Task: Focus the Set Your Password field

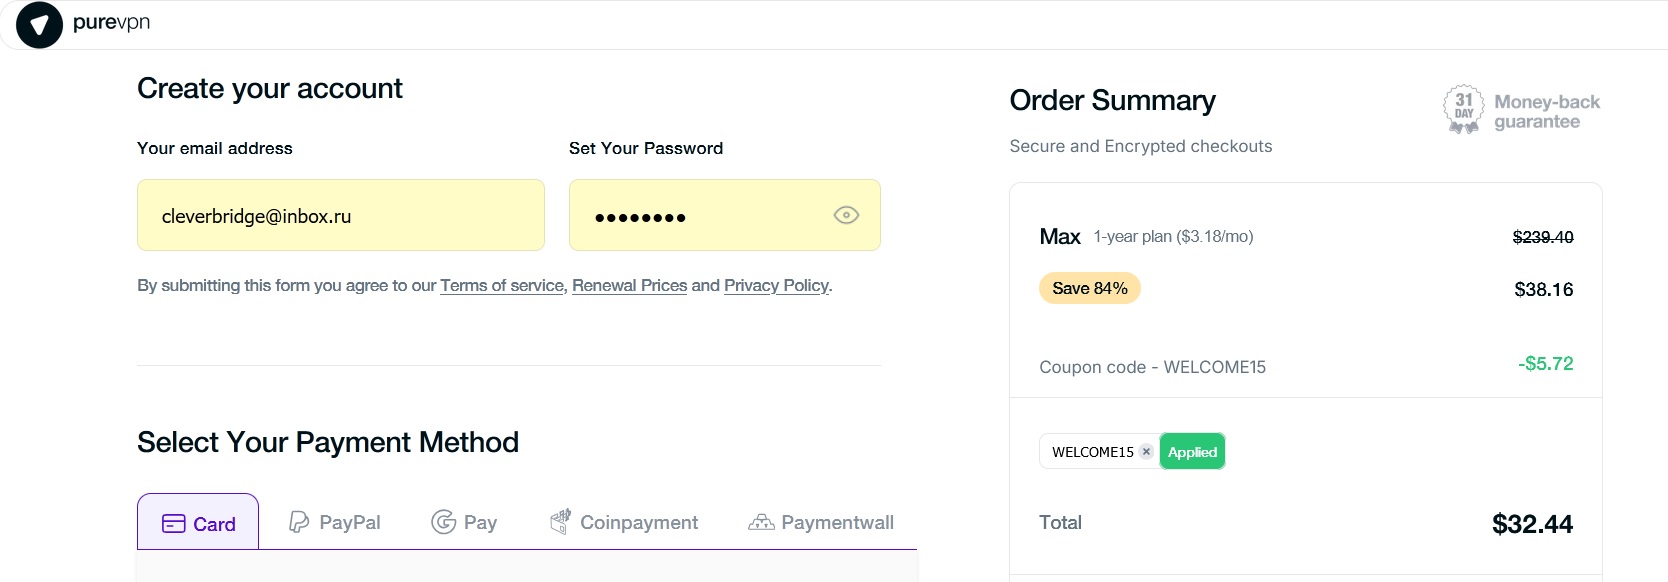Action: [x=700, y=215]
